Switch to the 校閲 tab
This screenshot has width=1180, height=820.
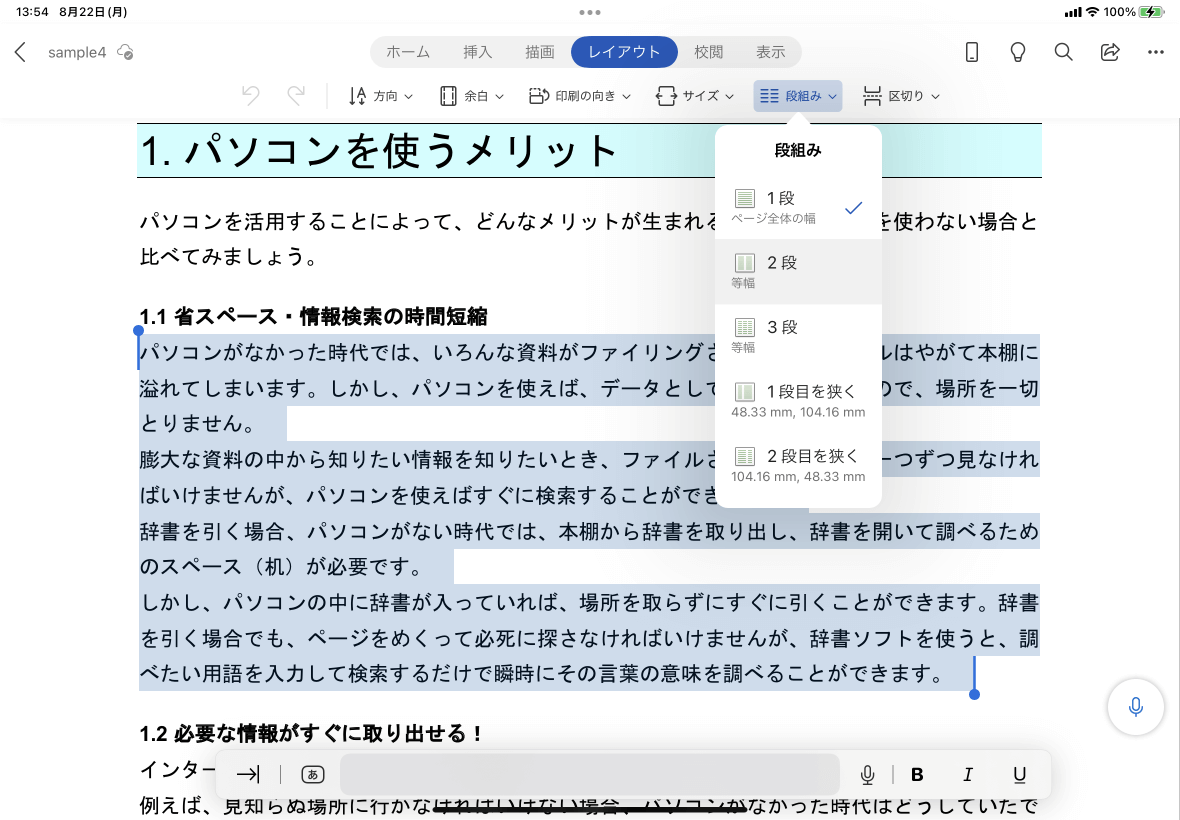(x=708, y=52)
